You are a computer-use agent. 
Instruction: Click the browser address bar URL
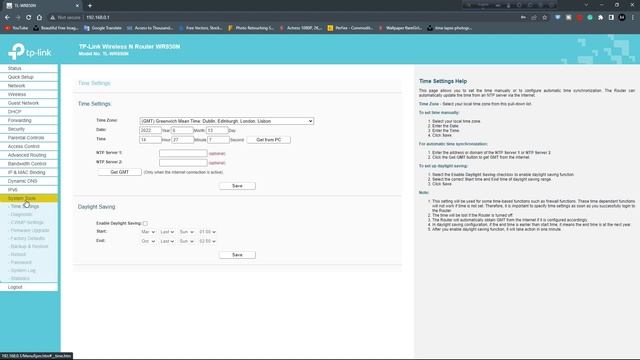click(98, 18)
